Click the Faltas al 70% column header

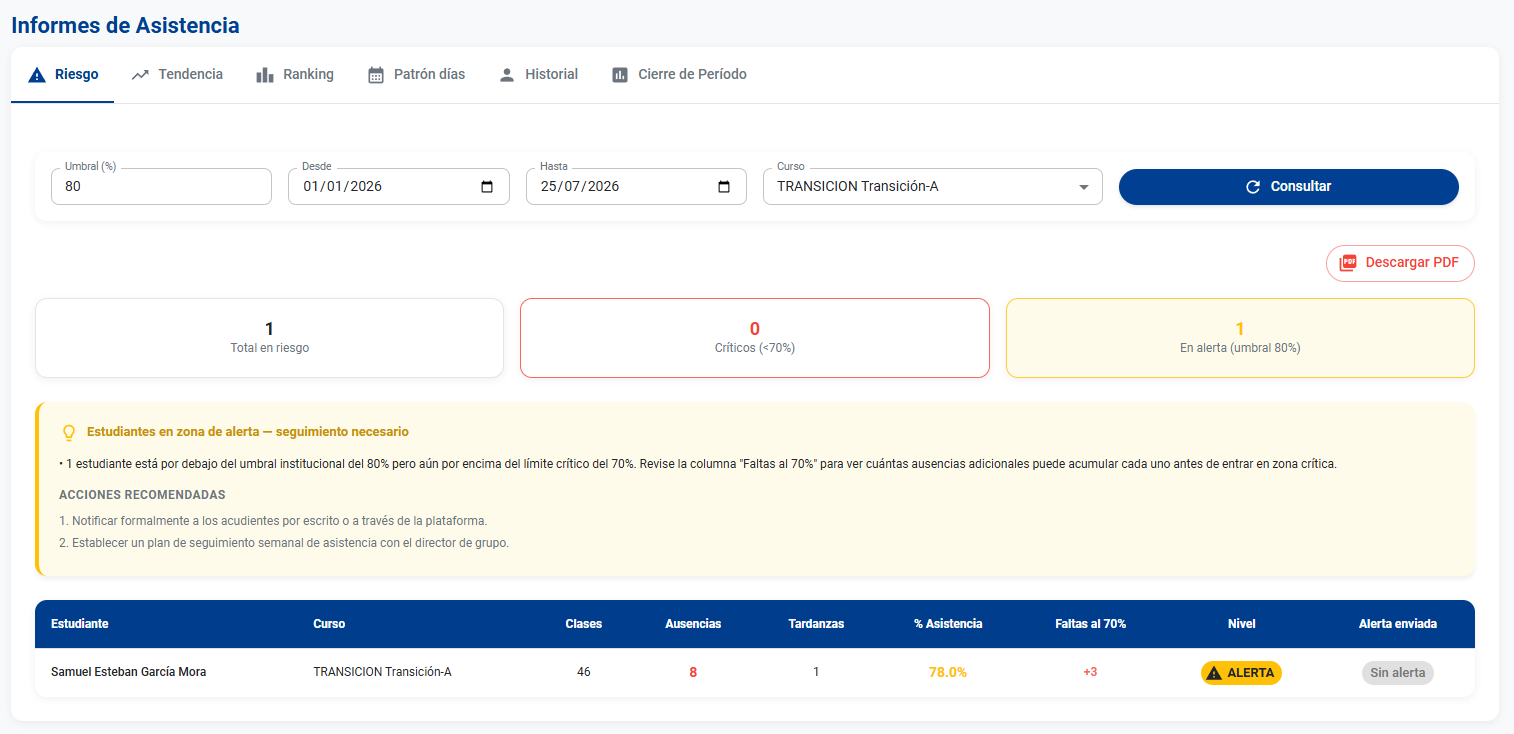(1091, 624)
